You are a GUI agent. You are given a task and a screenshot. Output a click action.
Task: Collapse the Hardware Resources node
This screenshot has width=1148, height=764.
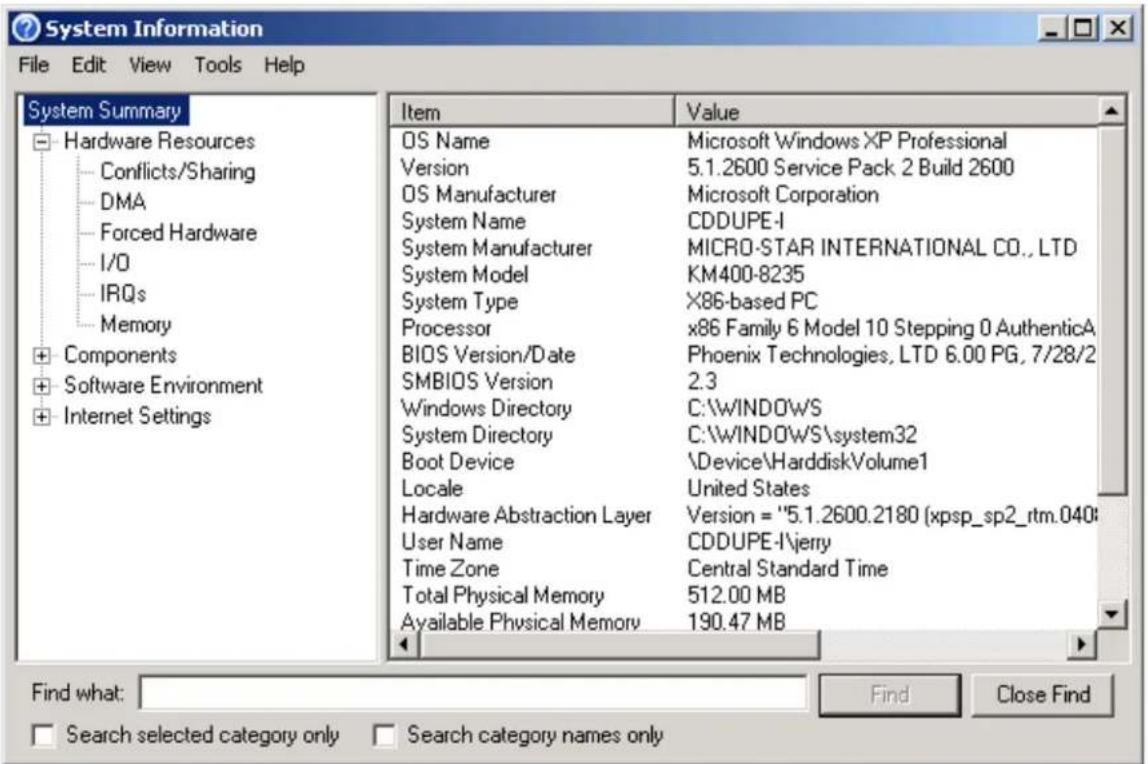42,141
